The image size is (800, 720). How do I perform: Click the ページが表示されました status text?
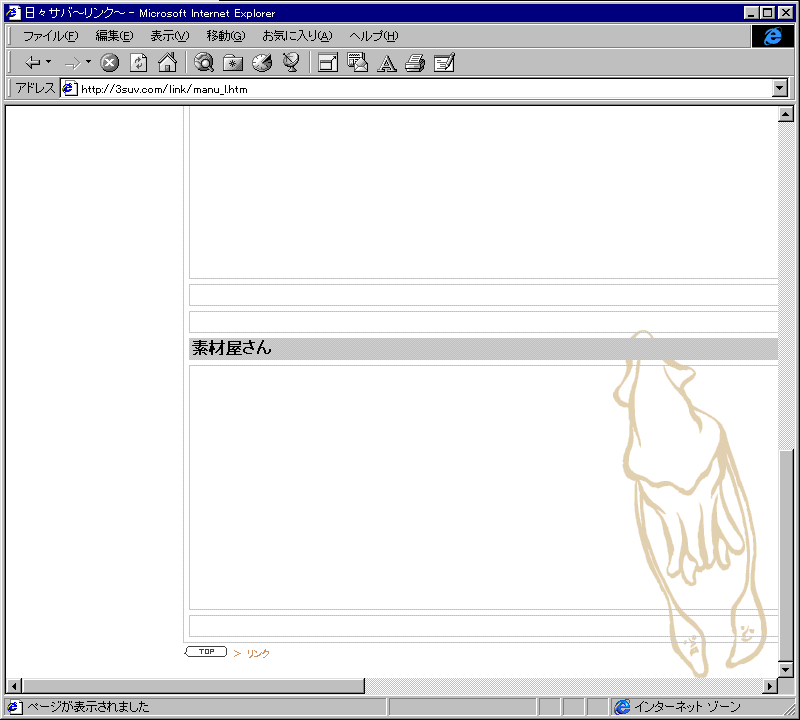click(x=88, y=707)
